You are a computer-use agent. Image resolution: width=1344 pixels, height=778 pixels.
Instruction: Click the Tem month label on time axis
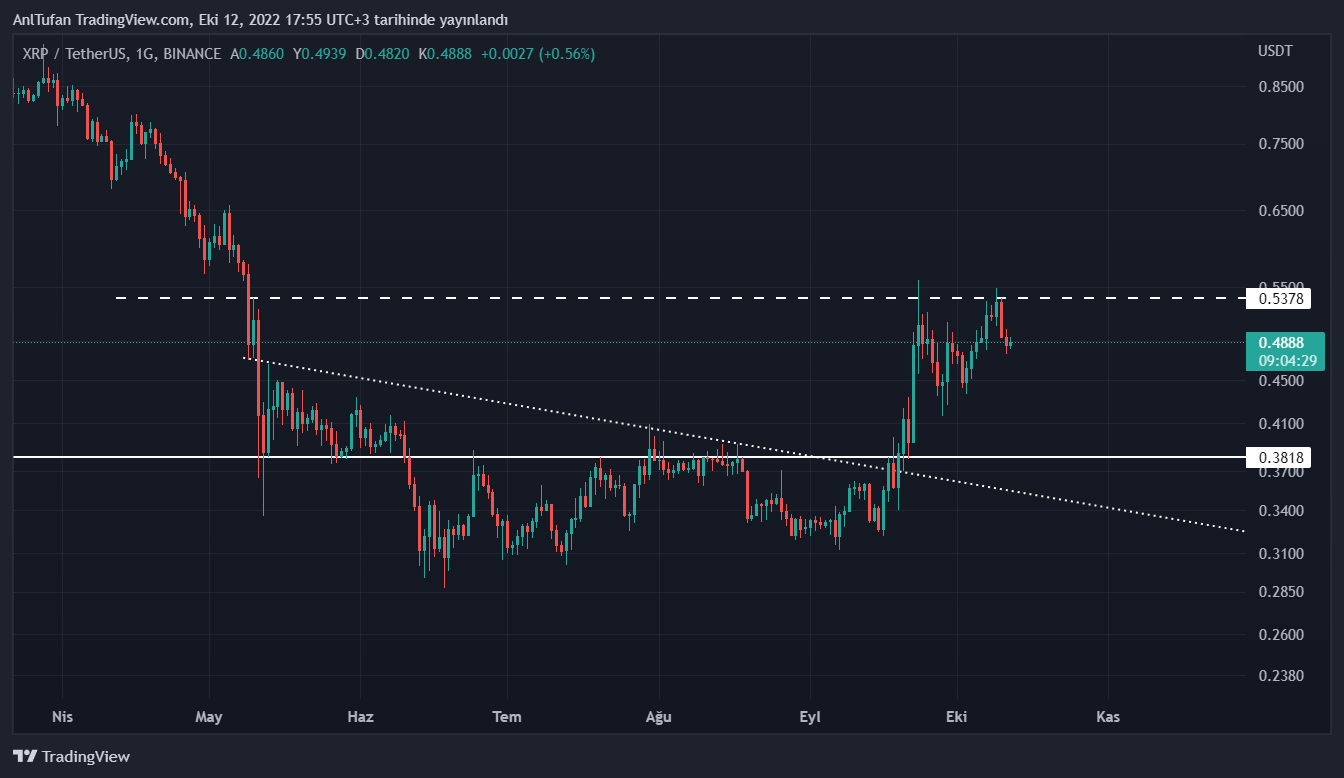[508, 717]
